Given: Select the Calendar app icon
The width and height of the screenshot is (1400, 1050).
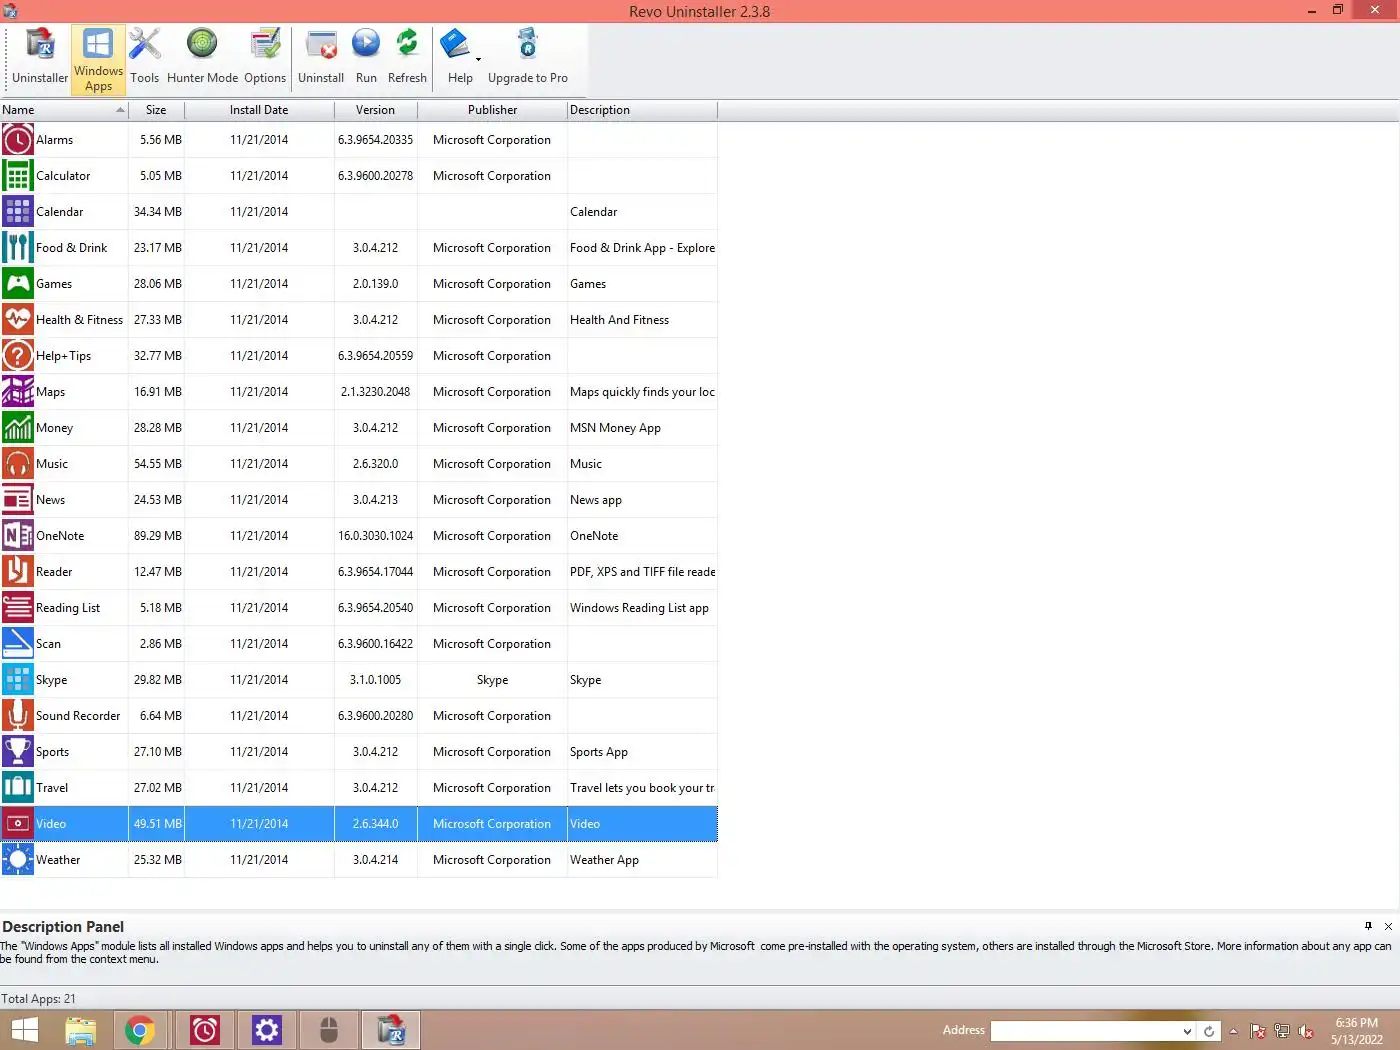Looking at the screenshot, I should 18,212.
